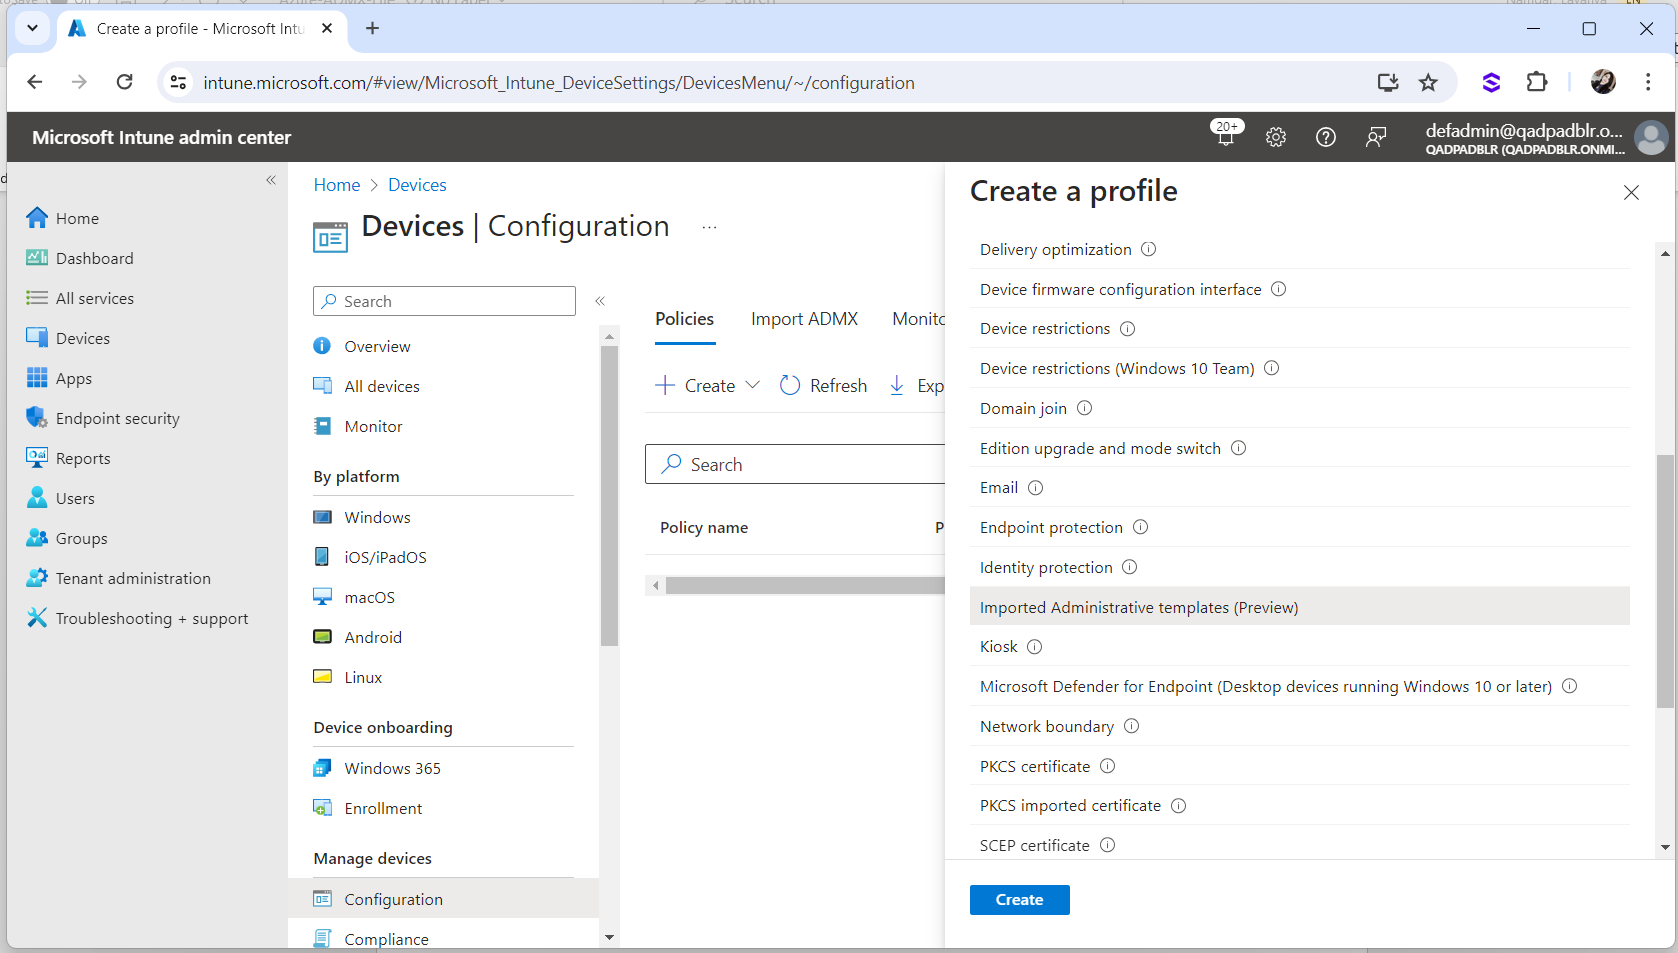
Task: Click the account avatar in Intune header
Action: (1651, 137)
